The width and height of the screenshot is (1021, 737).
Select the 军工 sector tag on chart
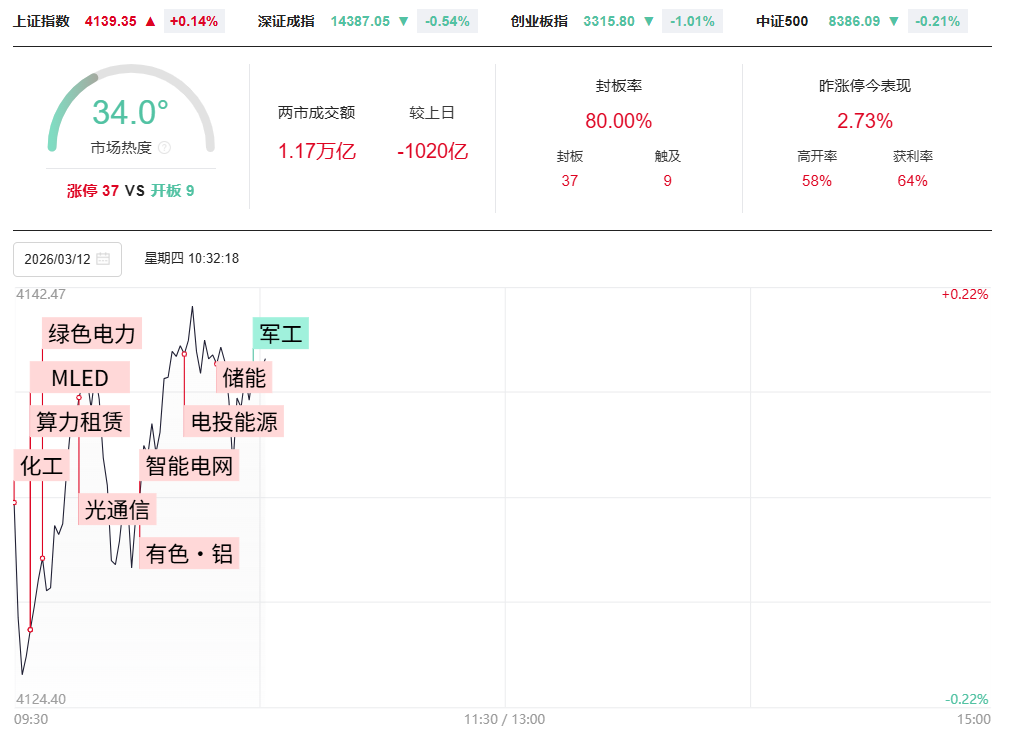coord(281,333)
